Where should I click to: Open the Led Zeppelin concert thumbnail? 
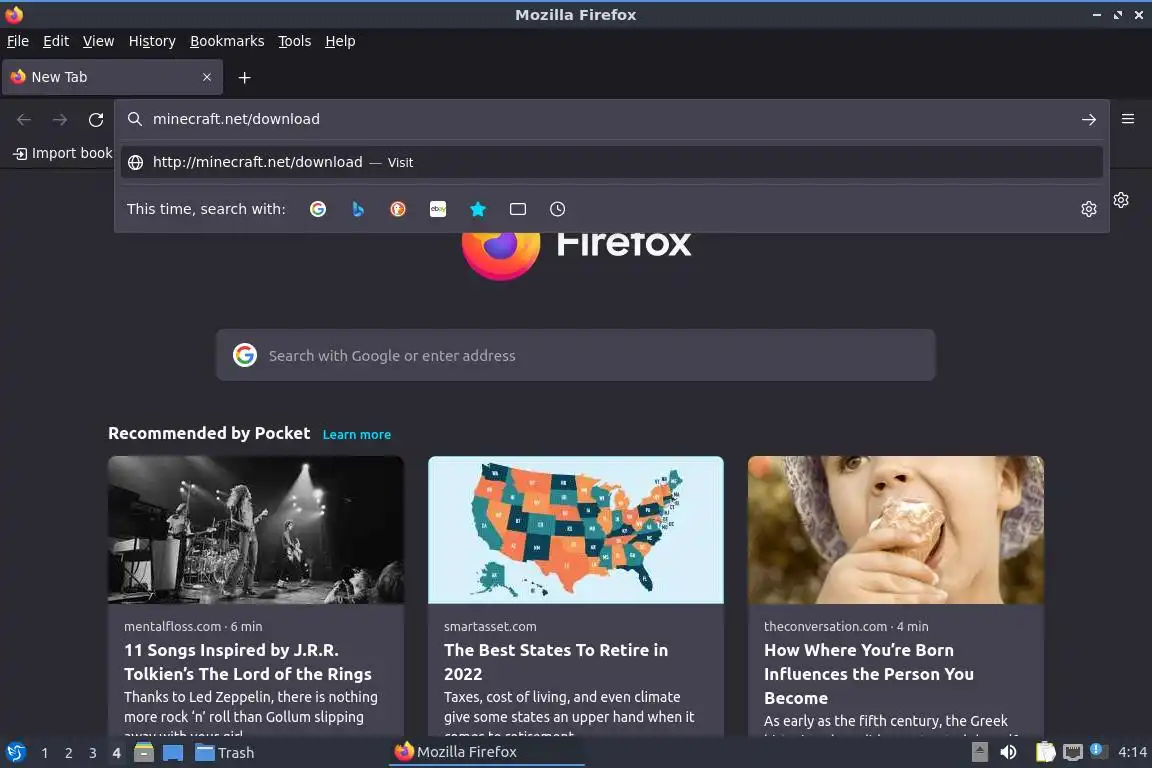pyautogui.click(x=256, y=530)
